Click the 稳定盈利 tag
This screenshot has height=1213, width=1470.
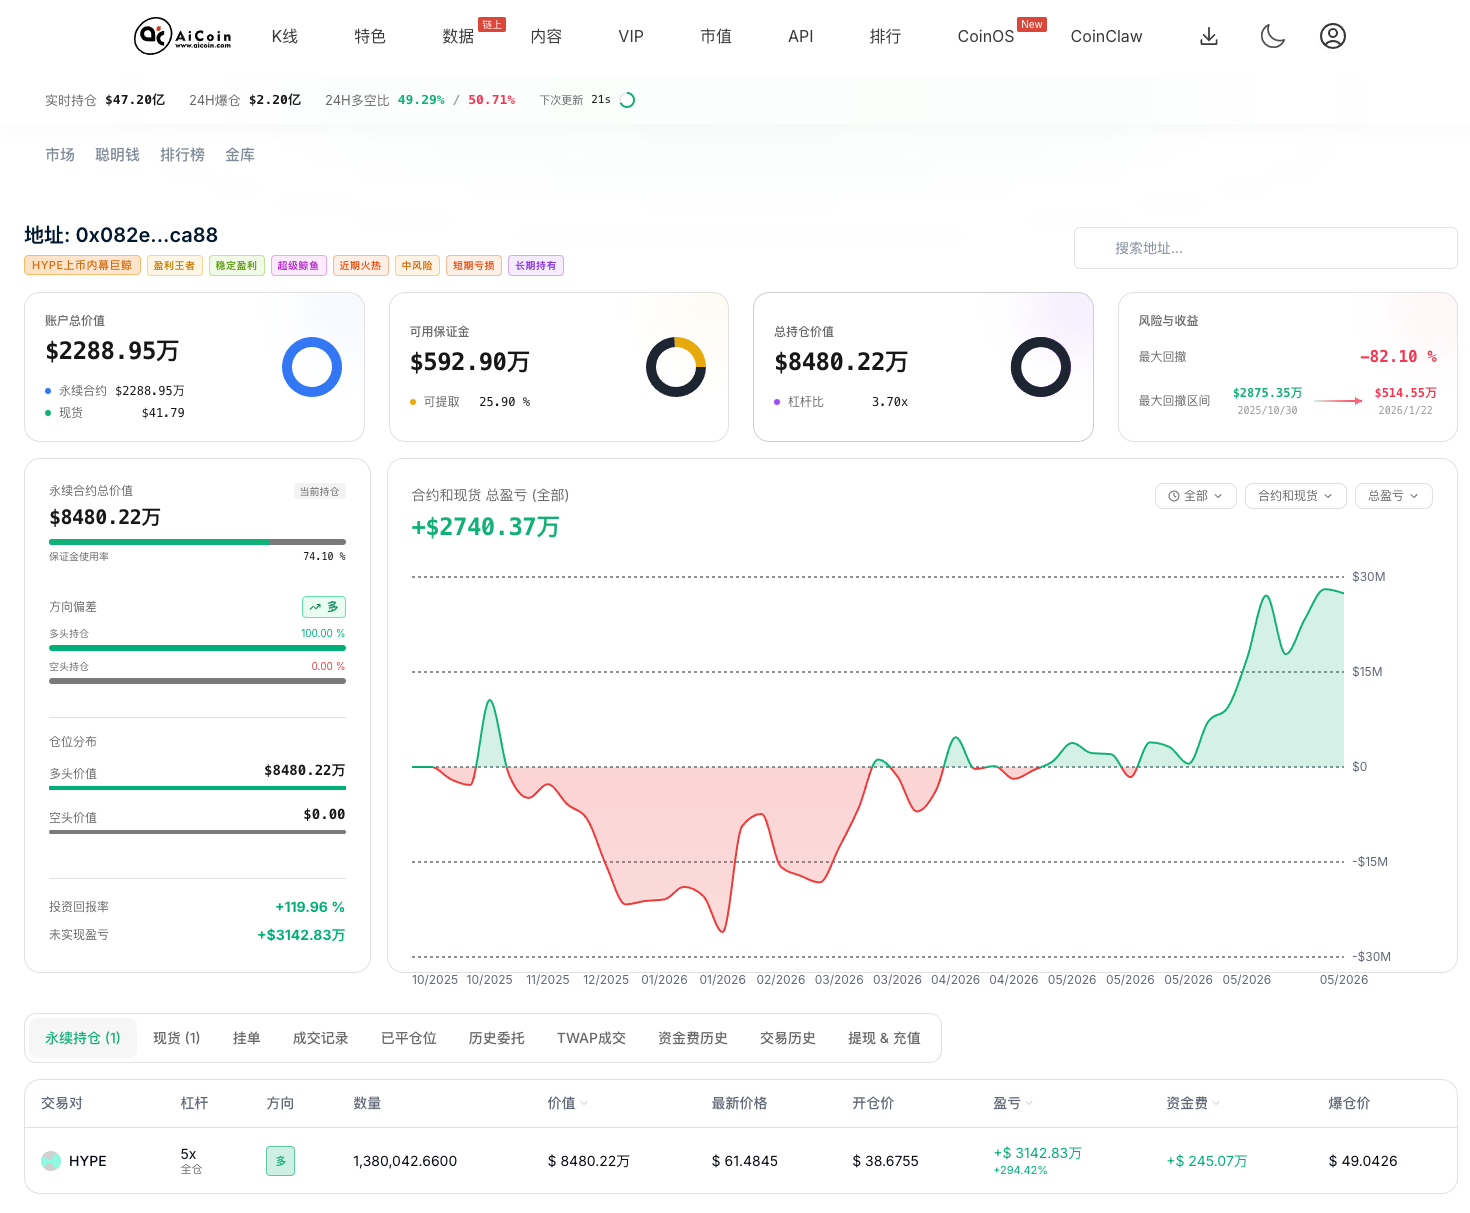(237, 265)
